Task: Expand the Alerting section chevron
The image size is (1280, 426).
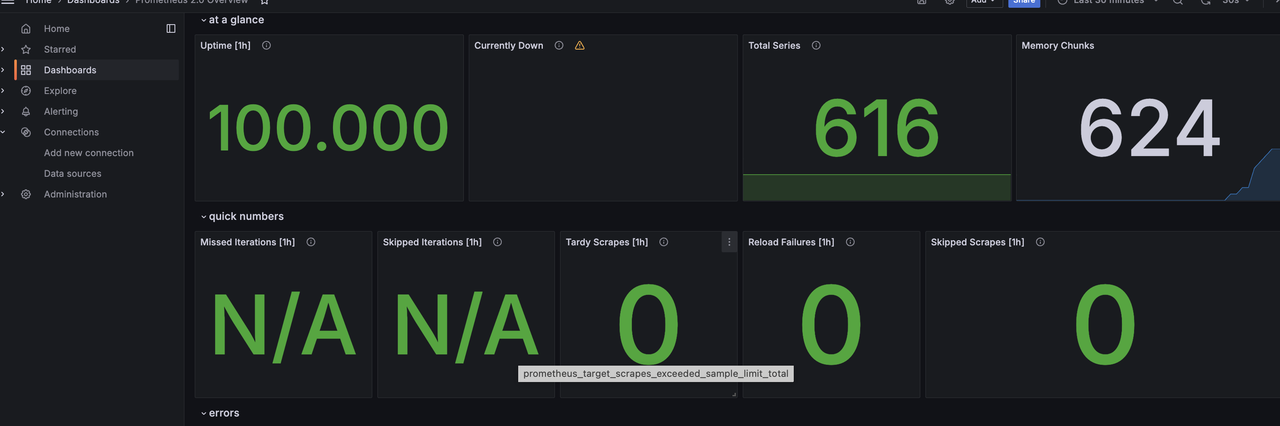Action: click(3, 112)
